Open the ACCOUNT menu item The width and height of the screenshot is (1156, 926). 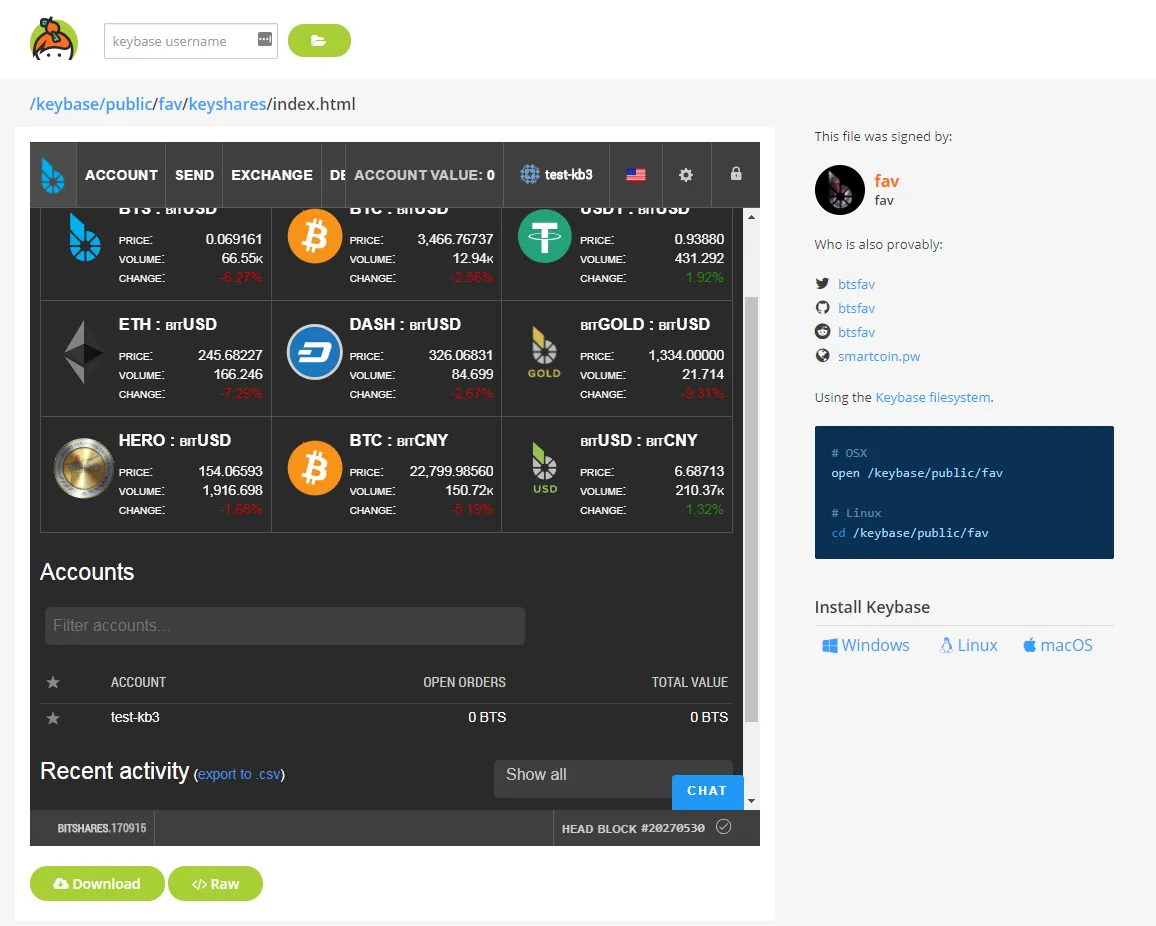pyautogui.click(x=121, y=175)
